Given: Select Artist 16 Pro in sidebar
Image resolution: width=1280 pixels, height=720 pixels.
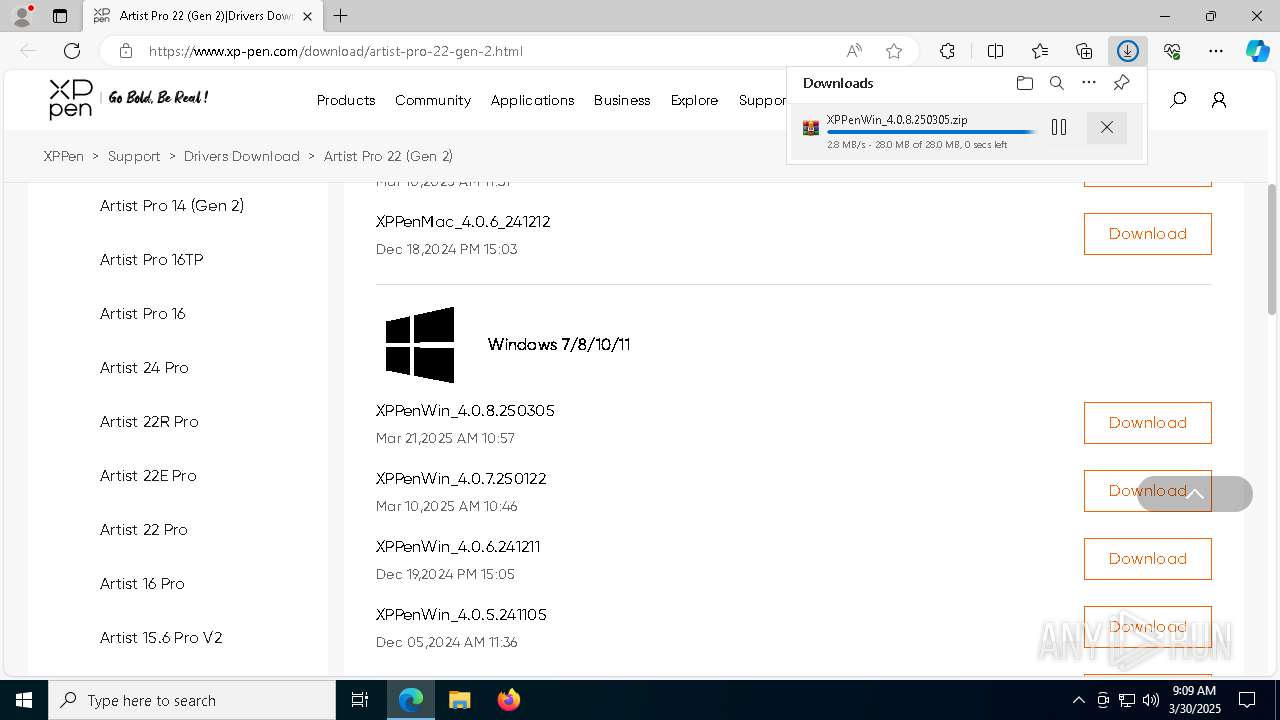Looking at the screenshot, I should 142,584.
